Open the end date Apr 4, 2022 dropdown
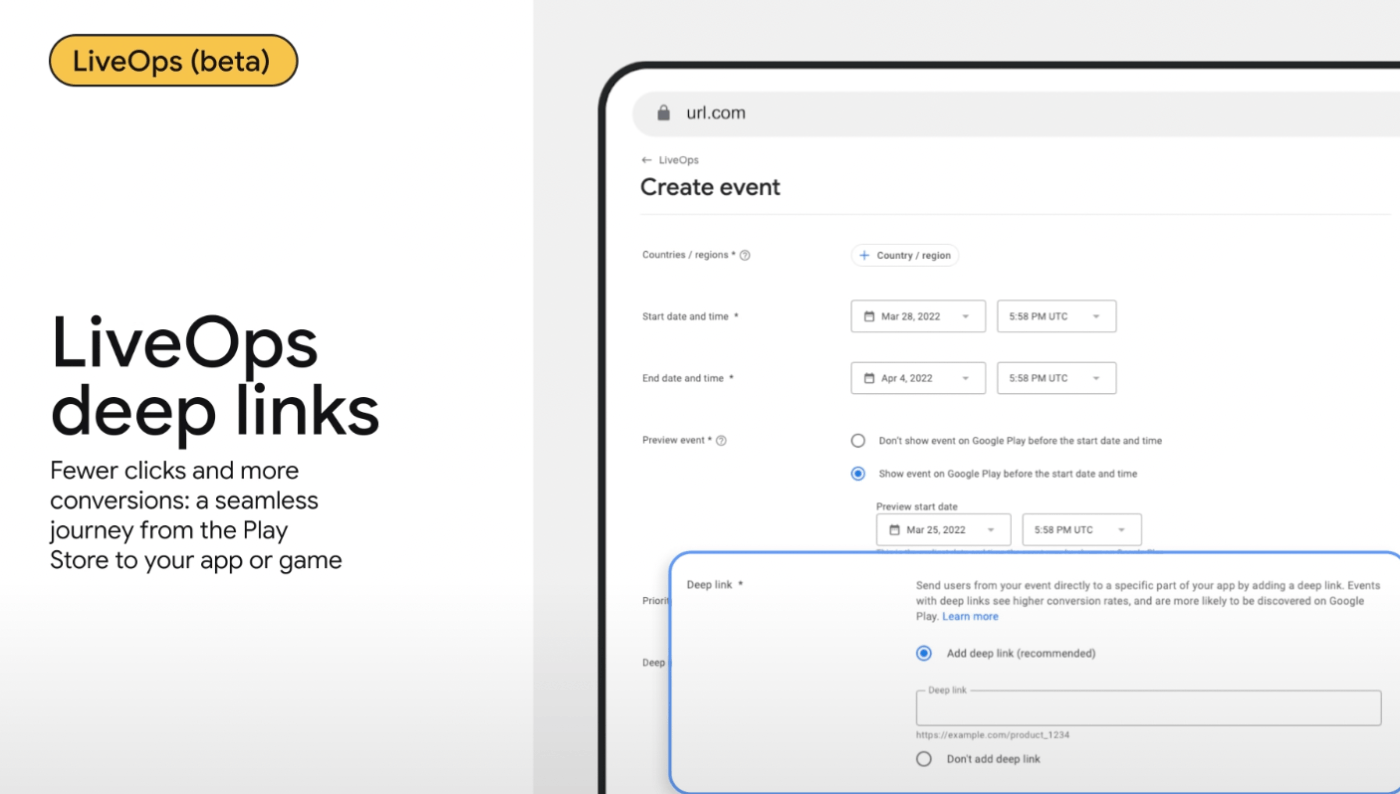The width and height of the screenshot is (1400, 794). (918, 378)
